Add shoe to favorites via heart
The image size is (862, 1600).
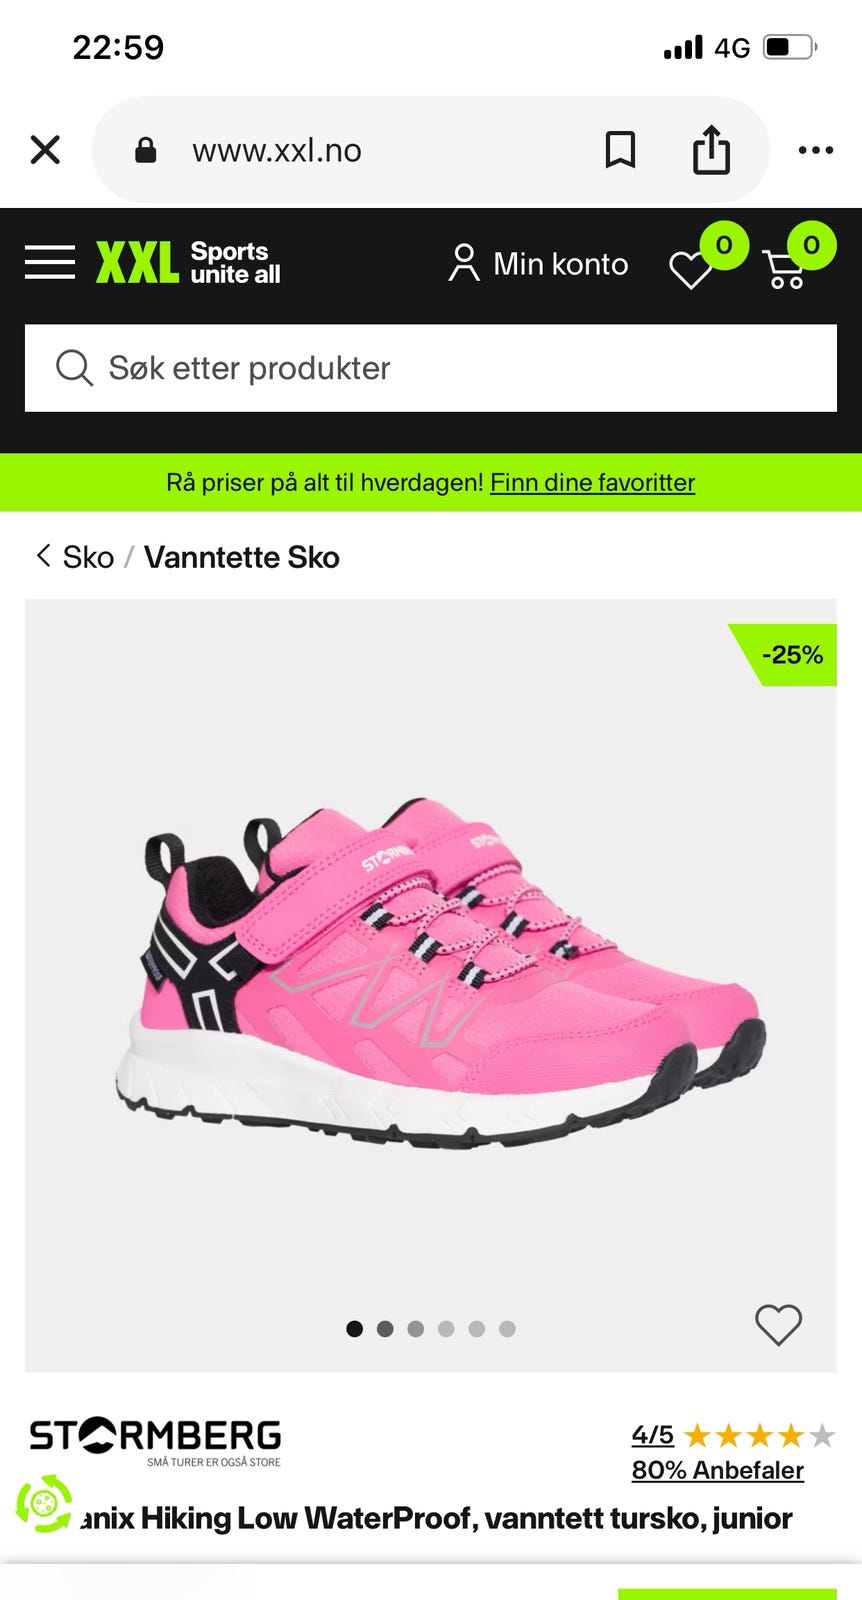(778, 1325)
